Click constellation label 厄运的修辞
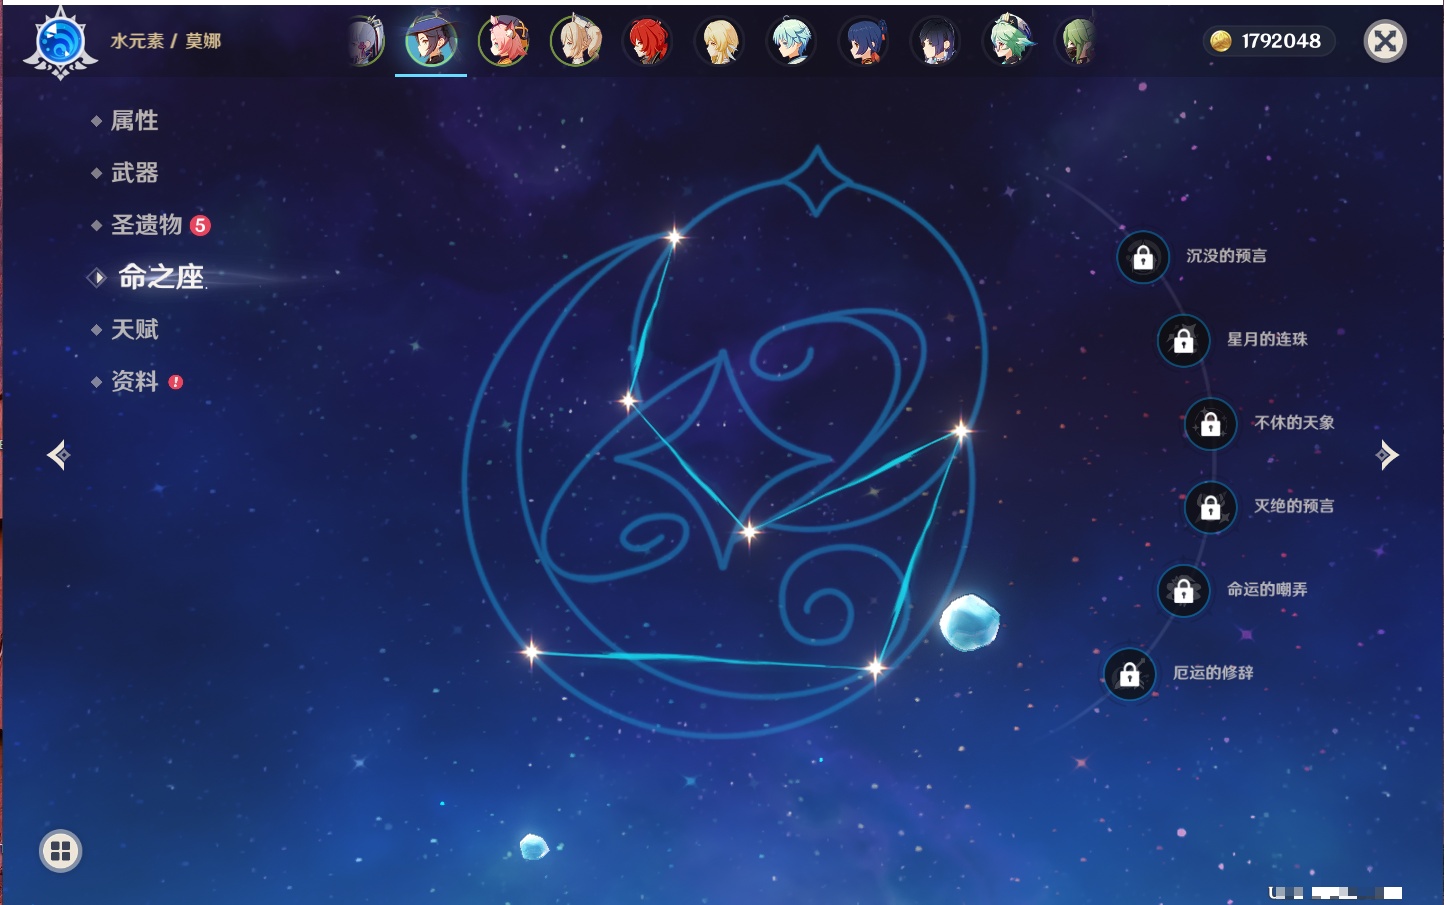 1213,673
